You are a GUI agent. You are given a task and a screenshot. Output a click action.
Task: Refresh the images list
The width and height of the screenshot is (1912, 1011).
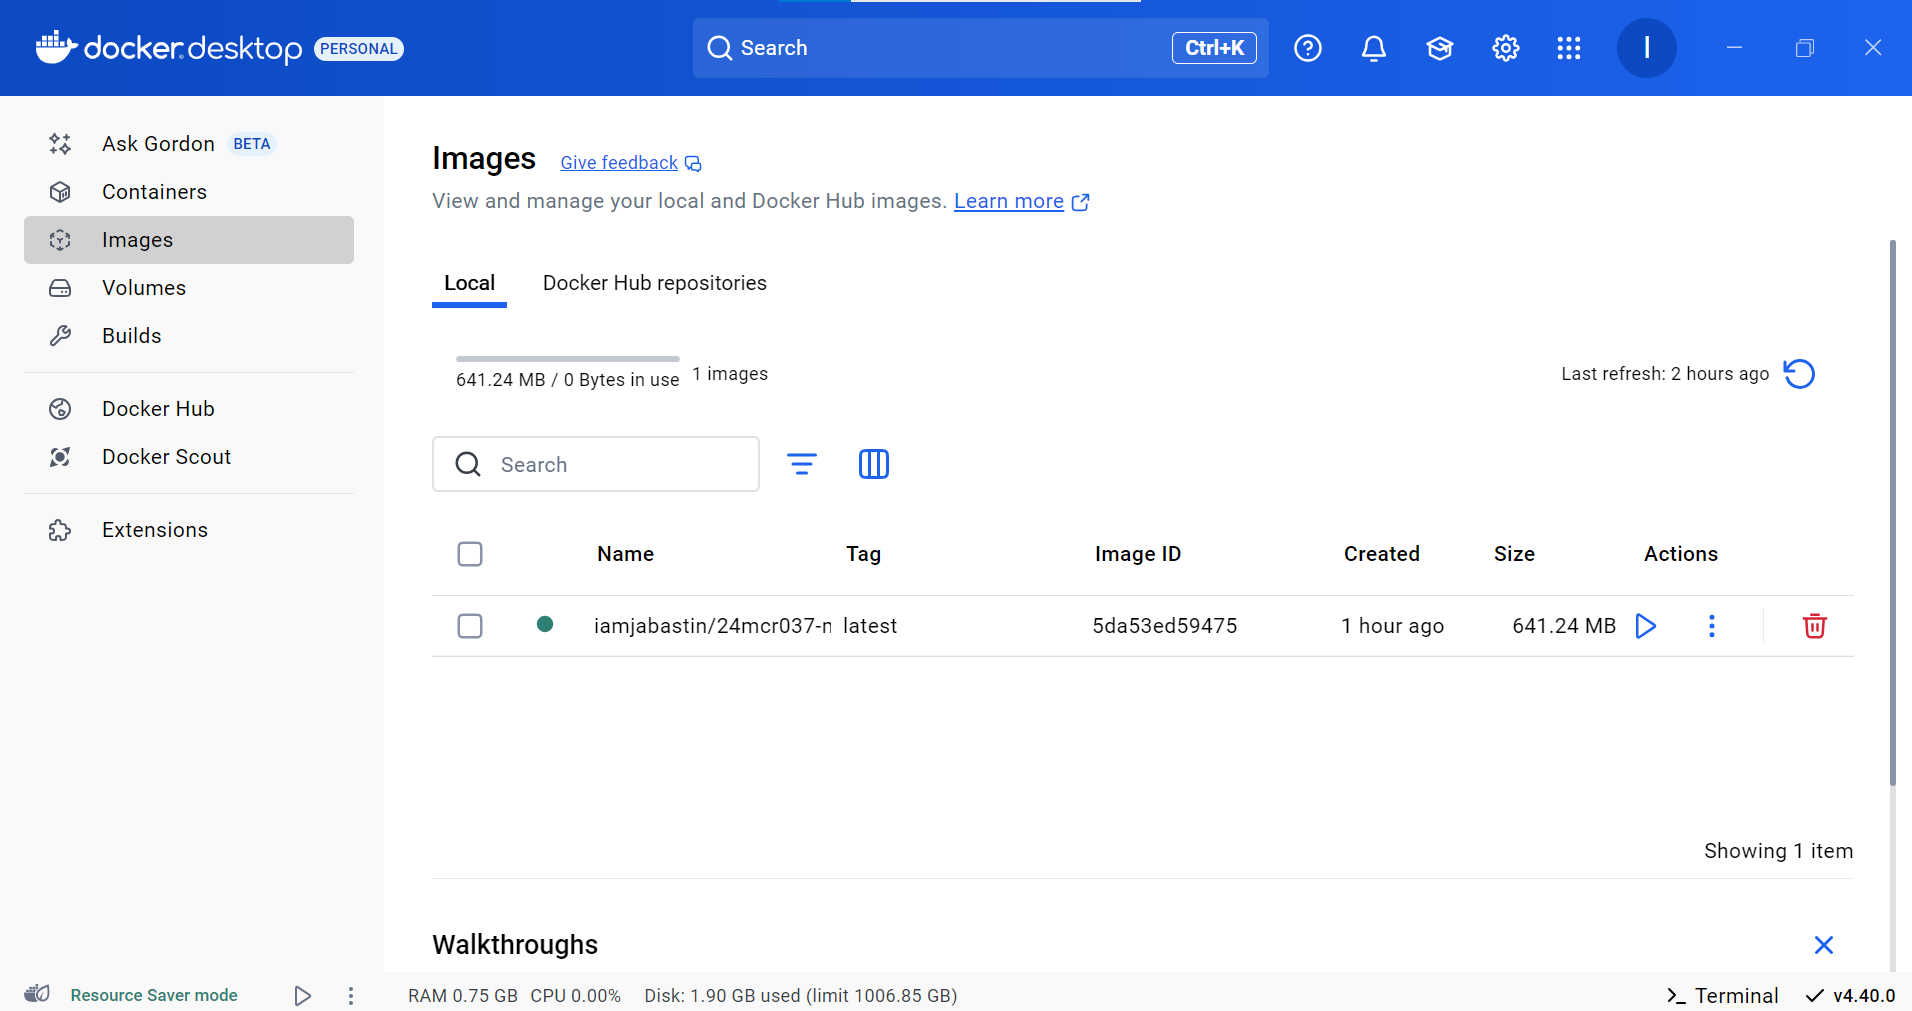point(1799,374)
